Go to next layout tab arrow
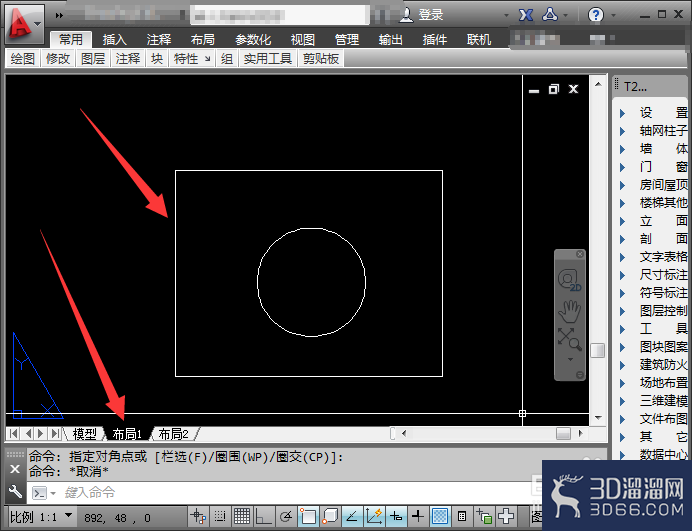The width and height of the screenshot is (692, 531). (x=41, y=433)
